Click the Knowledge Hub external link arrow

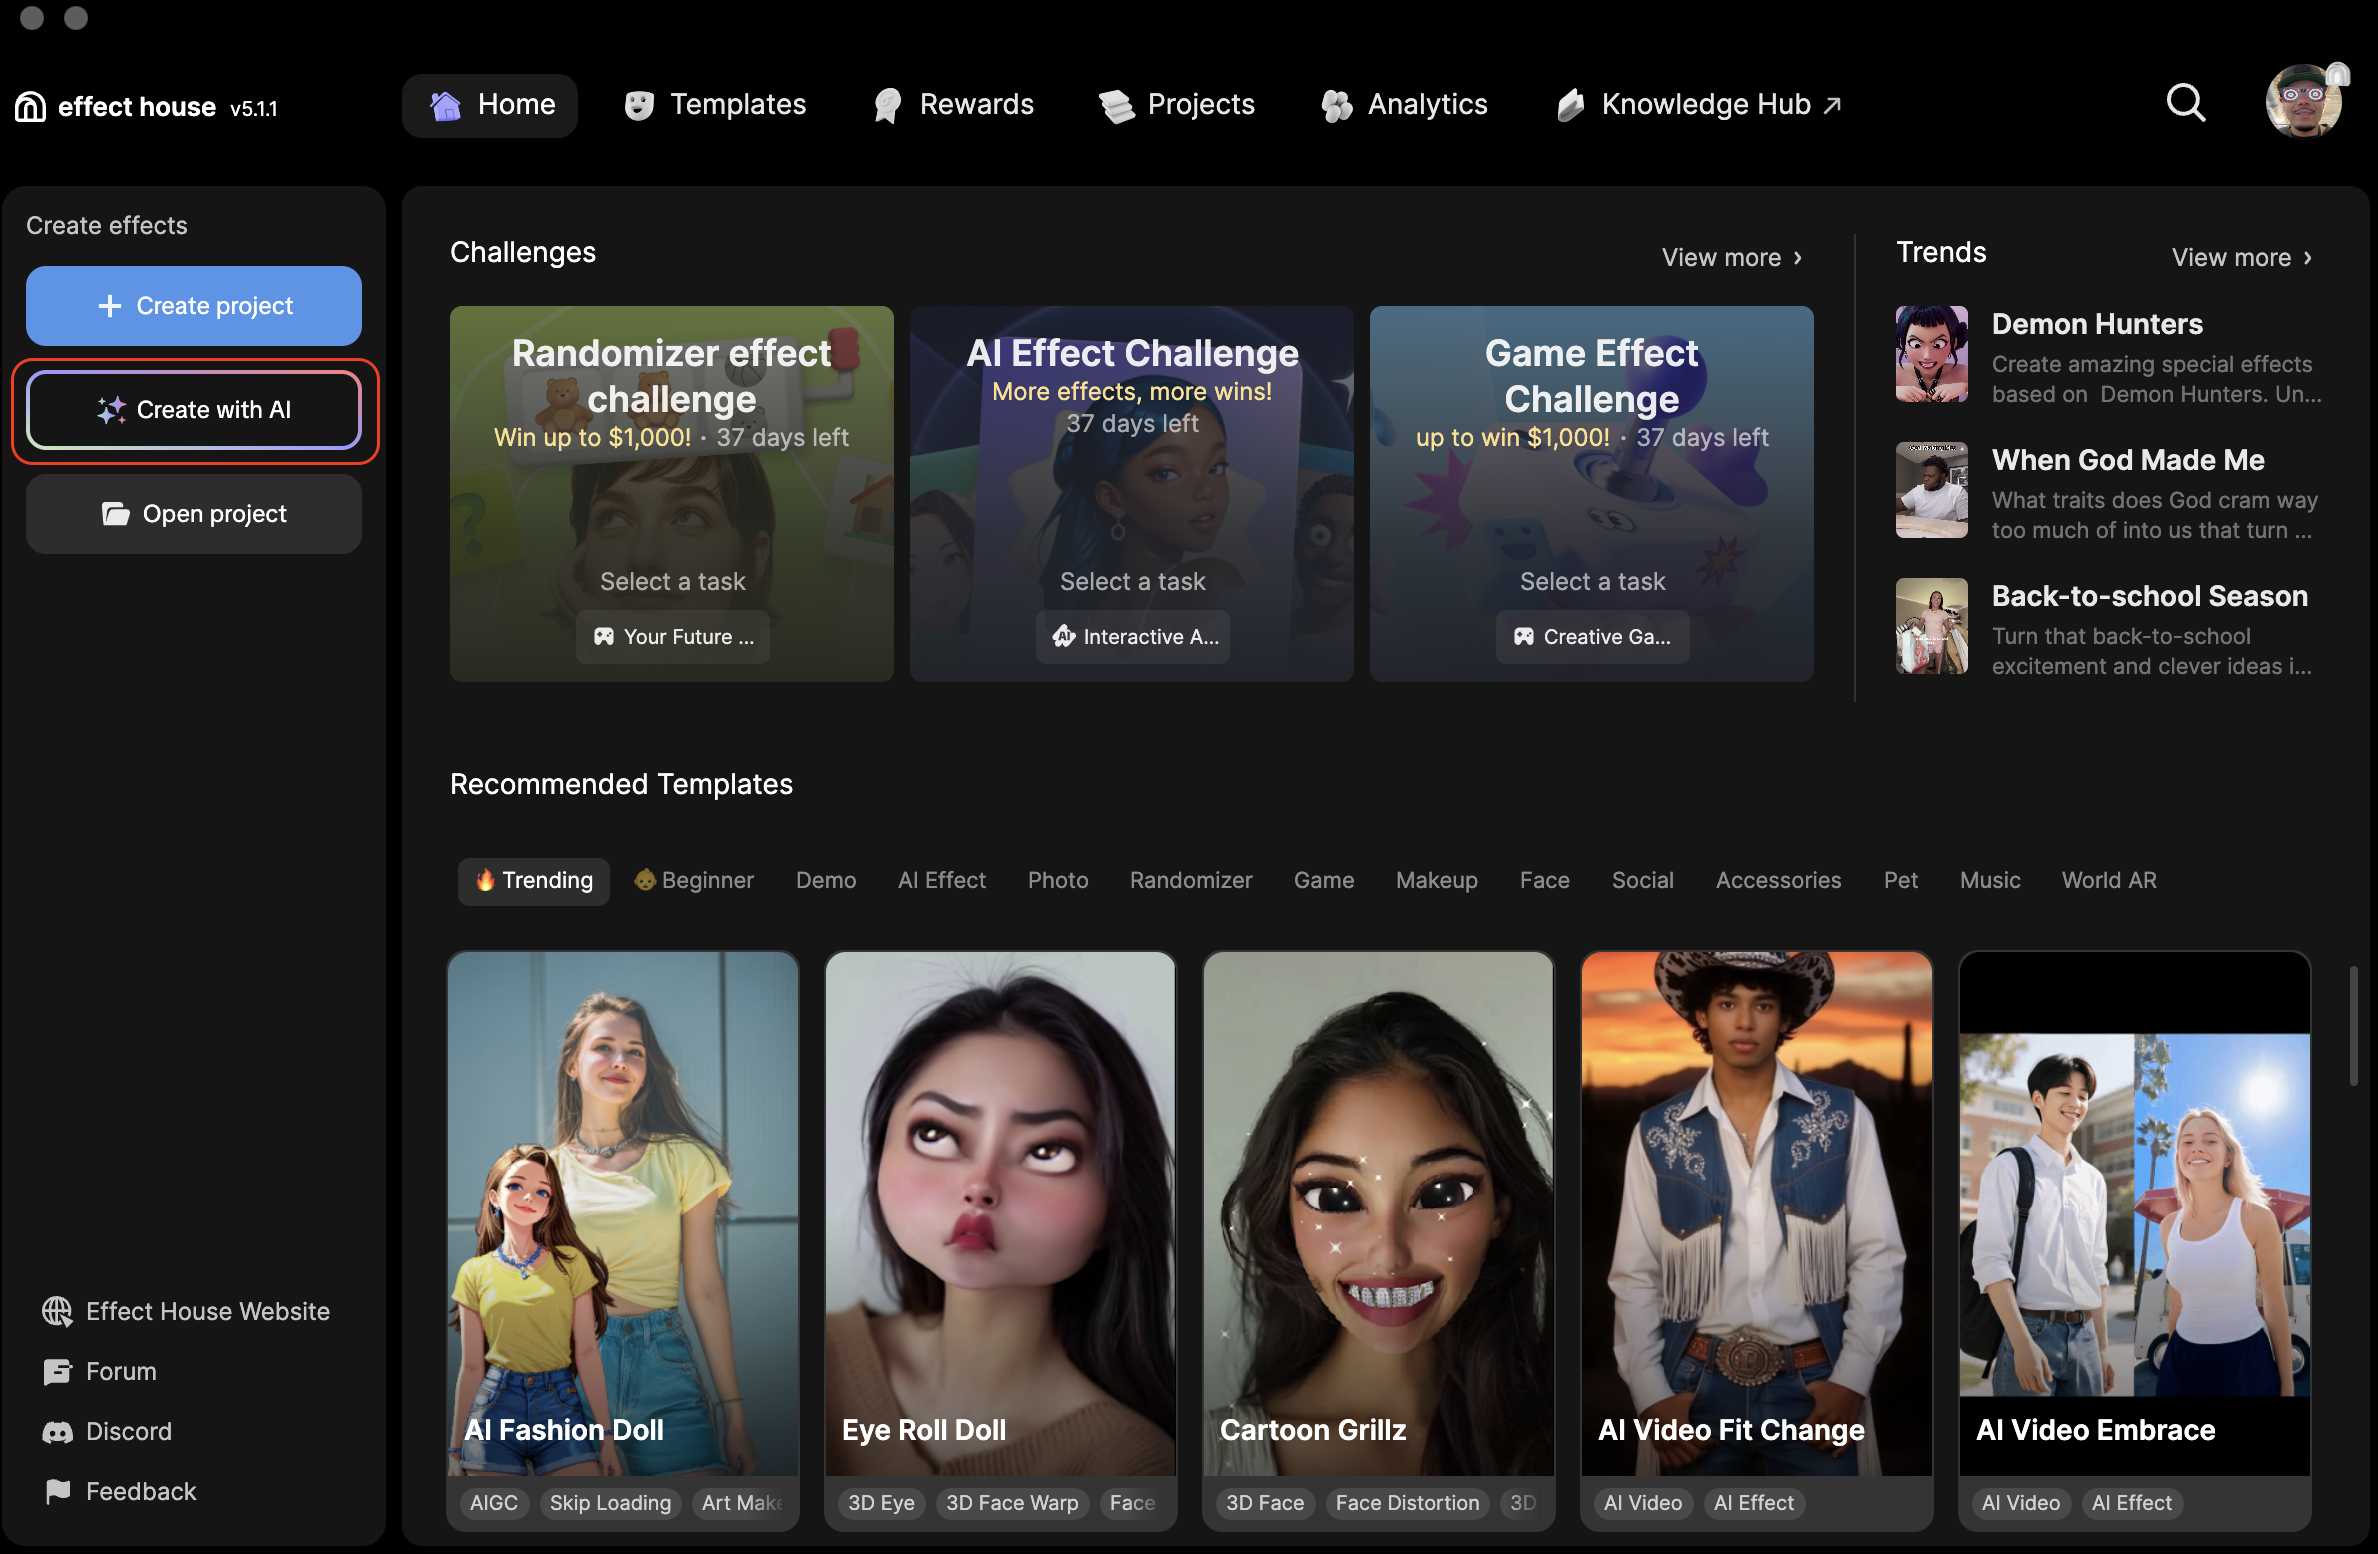pyautogui.click(x=1832, y=105)
